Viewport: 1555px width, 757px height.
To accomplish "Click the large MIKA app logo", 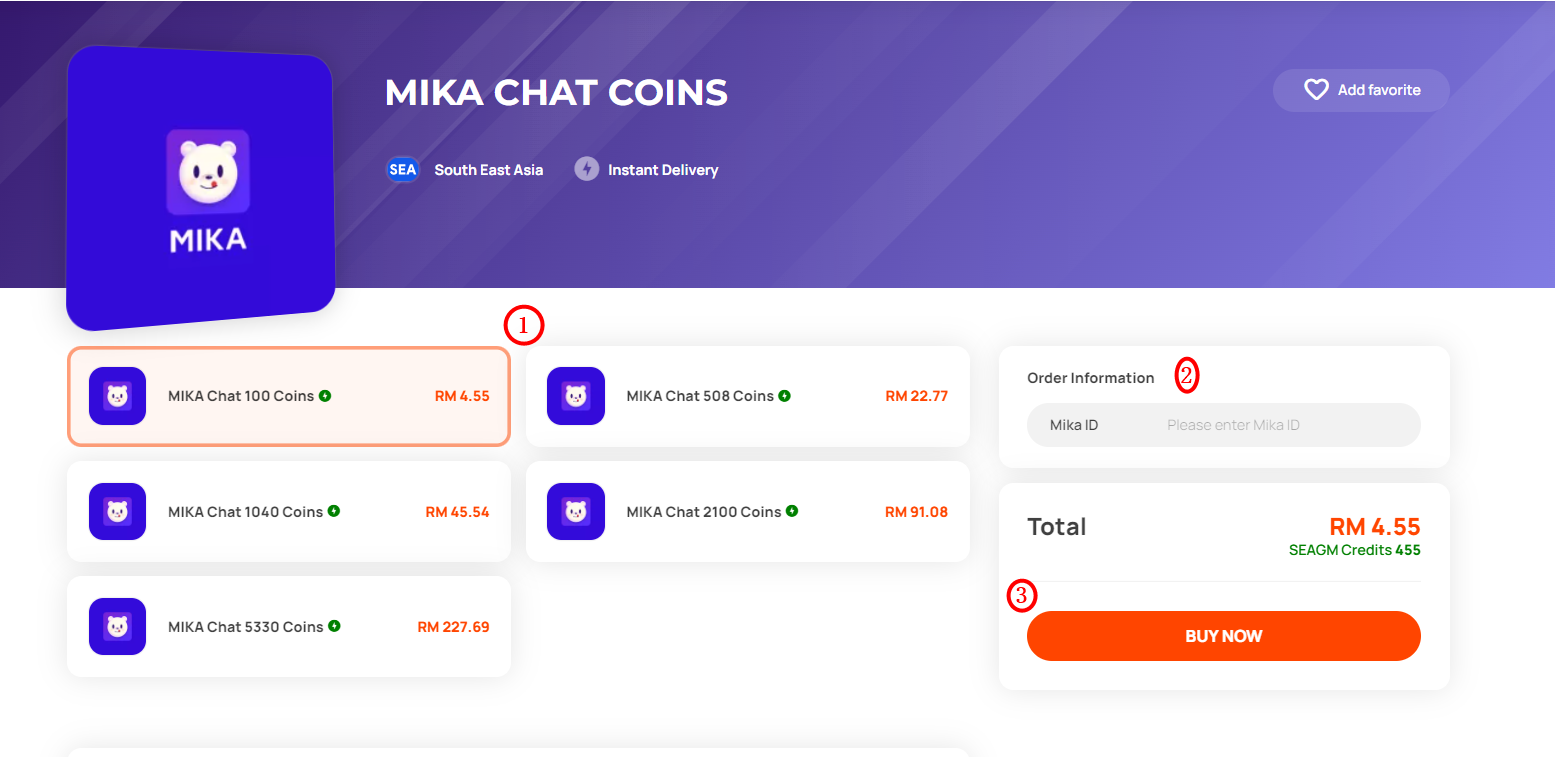I will 201,188.
